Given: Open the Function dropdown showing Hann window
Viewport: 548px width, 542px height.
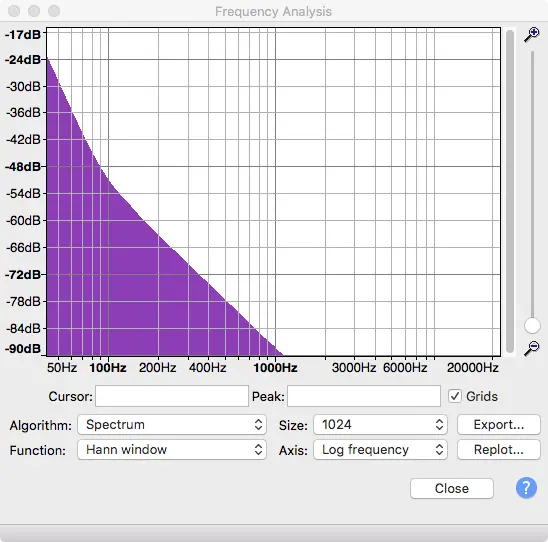Looking at the screenshot, I should pyautogui.click(x=172, y=449).
